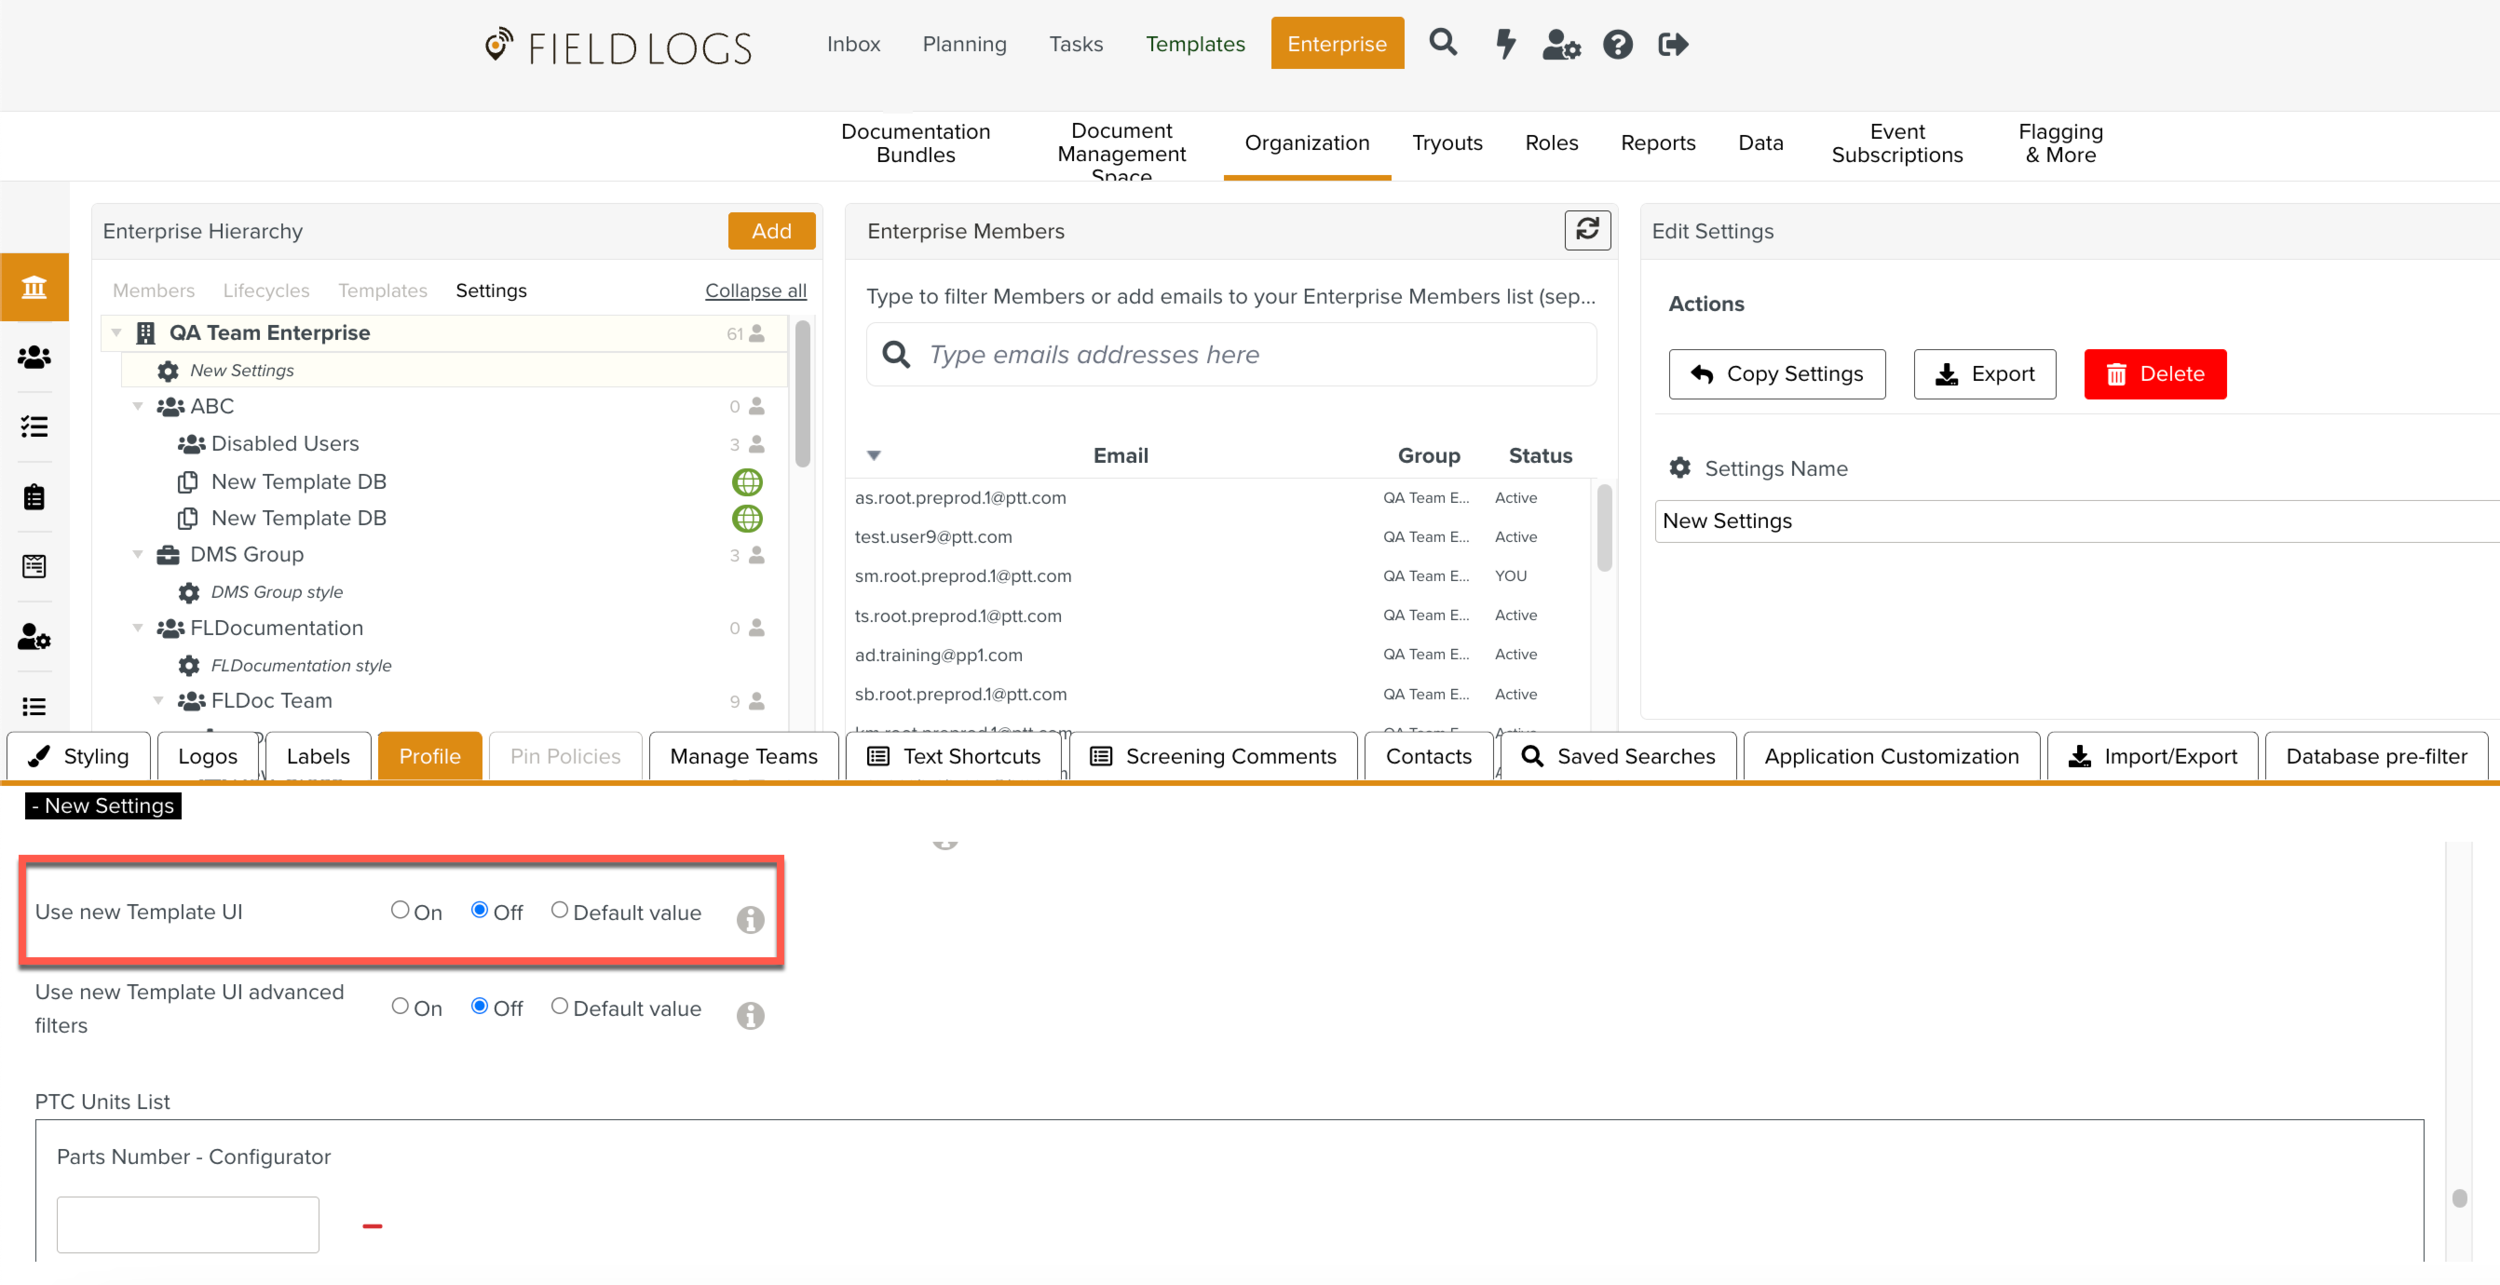Click the globe icon on first New Template DB
This screenshot has width=2500, height=1285.
coord(747,482)
